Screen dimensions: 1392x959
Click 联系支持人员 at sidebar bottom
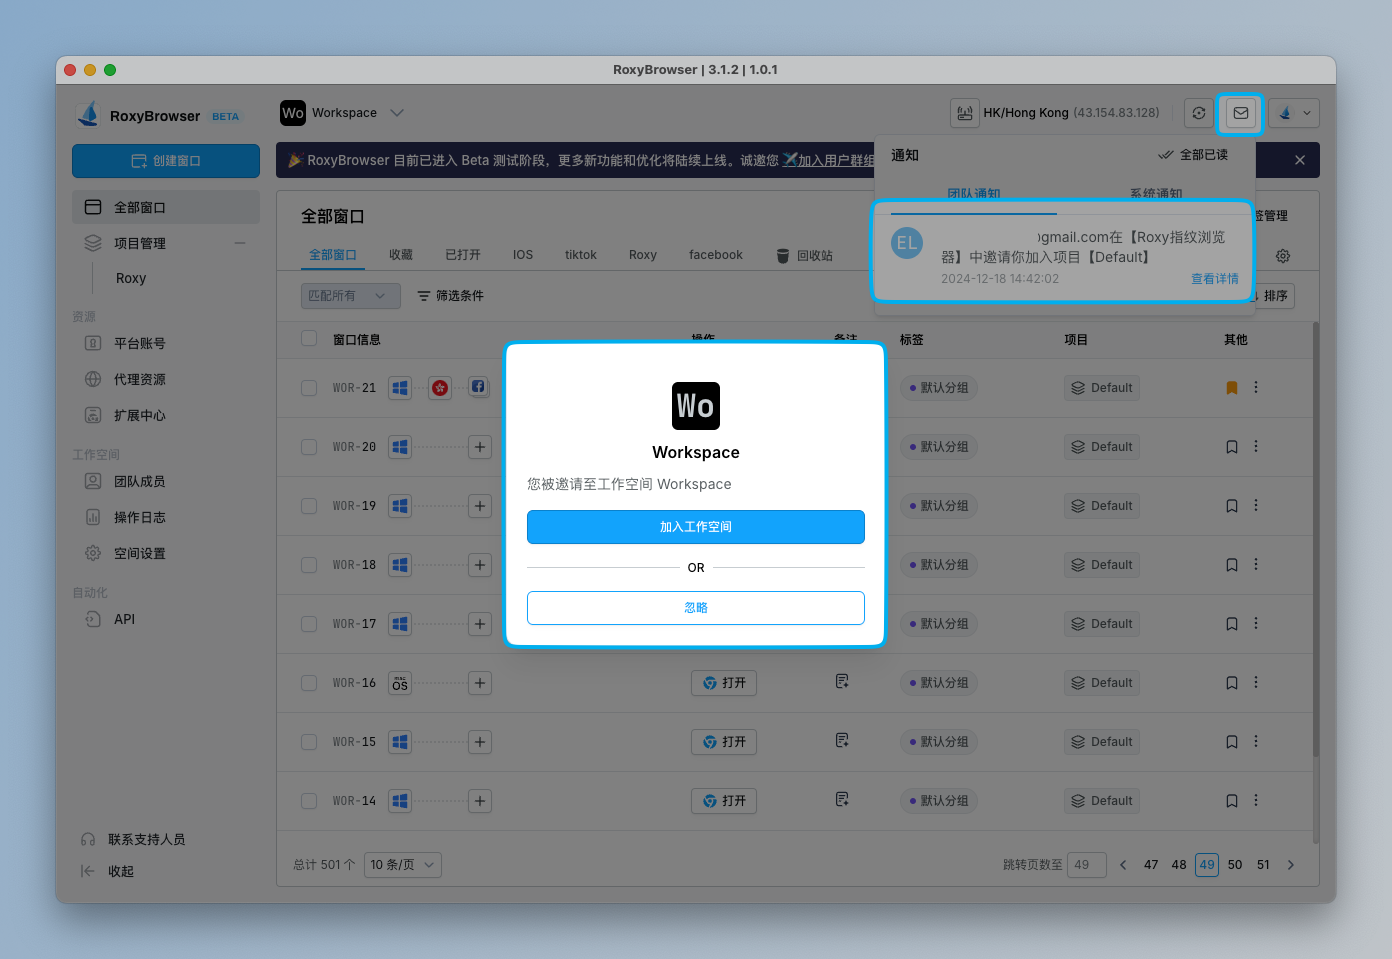pos(133,839)
